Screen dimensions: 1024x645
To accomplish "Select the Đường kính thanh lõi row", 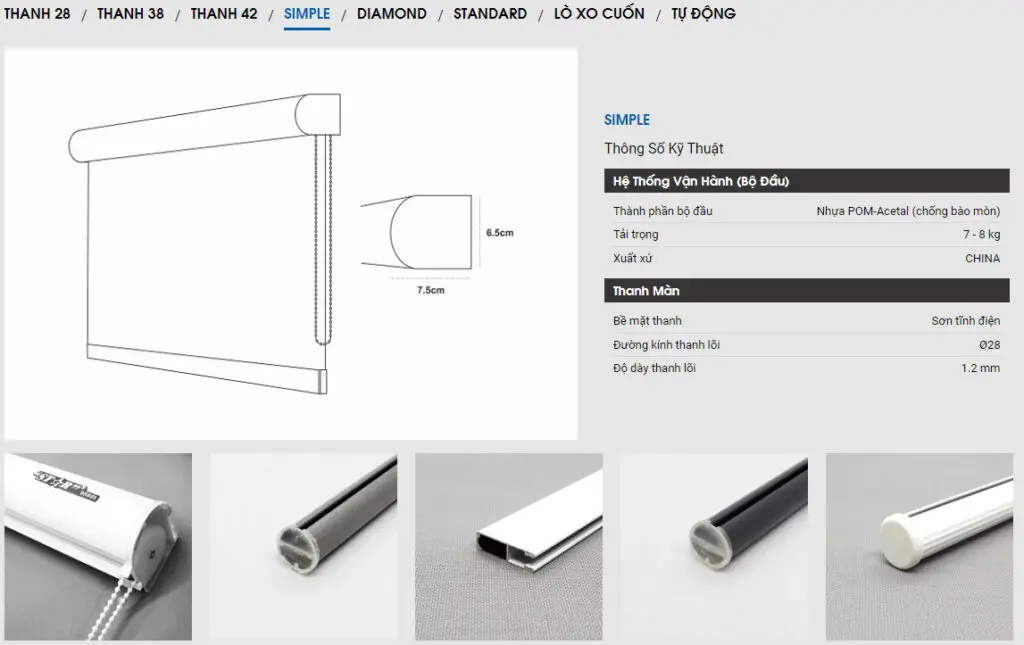I will [x=807, y=345].
